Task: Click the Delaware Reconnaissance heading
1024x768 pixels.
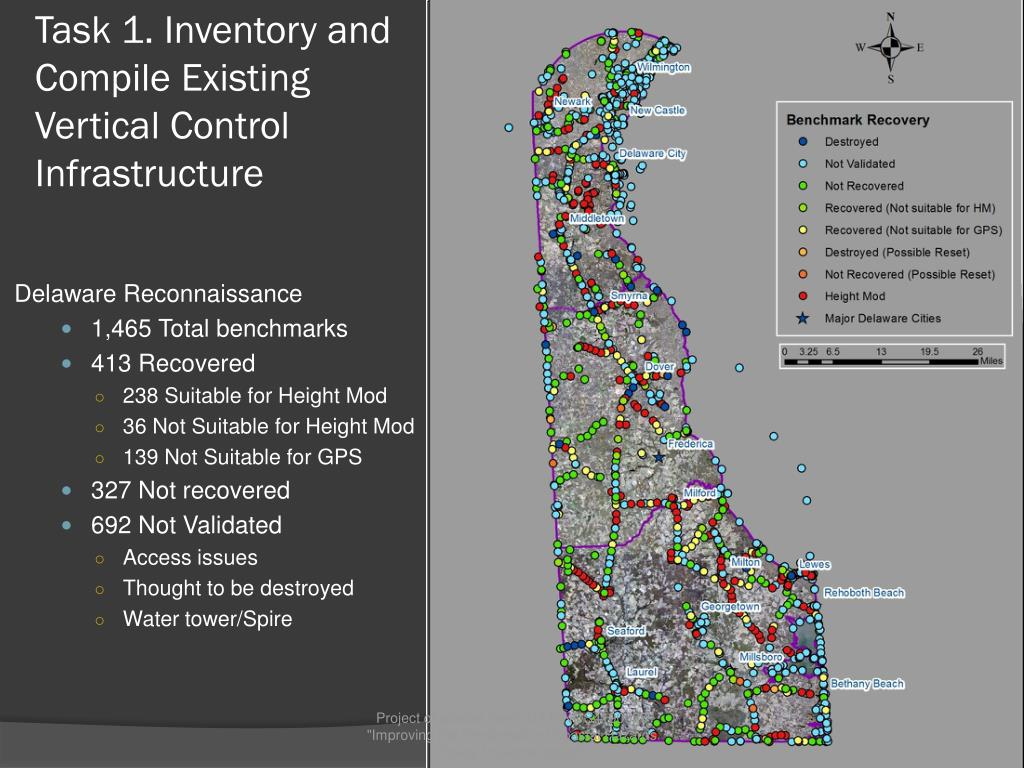Action: [158, 293]
